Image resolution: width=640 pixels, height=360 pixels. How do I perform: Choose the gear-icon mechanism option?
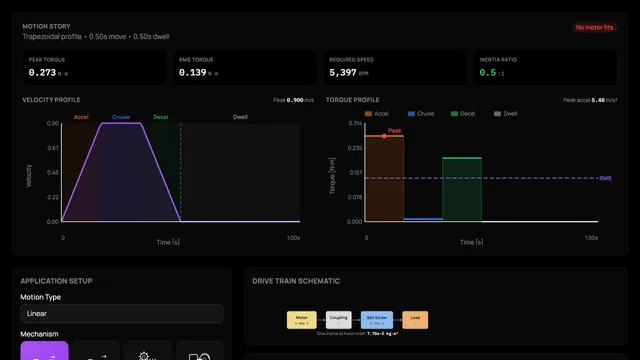[x=148, y=351]
